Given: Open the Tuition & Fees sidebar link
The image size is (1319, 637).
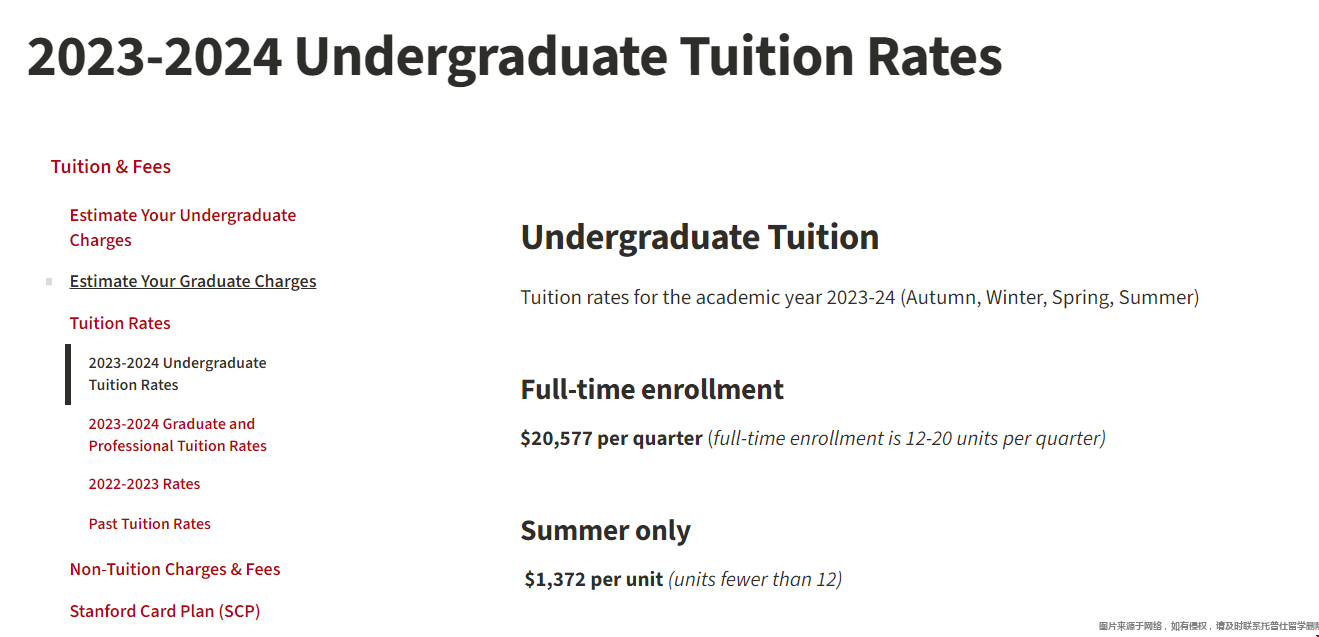Looking at the screenshot, I should [111, 167].
